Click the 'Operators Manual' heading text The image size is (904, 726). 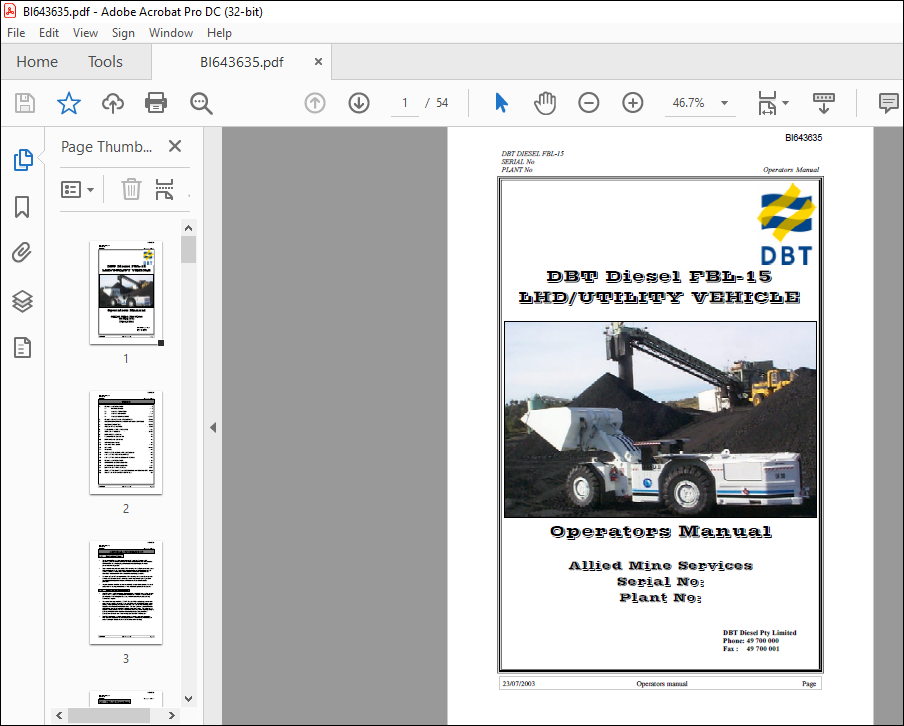[x=660, y=531]
